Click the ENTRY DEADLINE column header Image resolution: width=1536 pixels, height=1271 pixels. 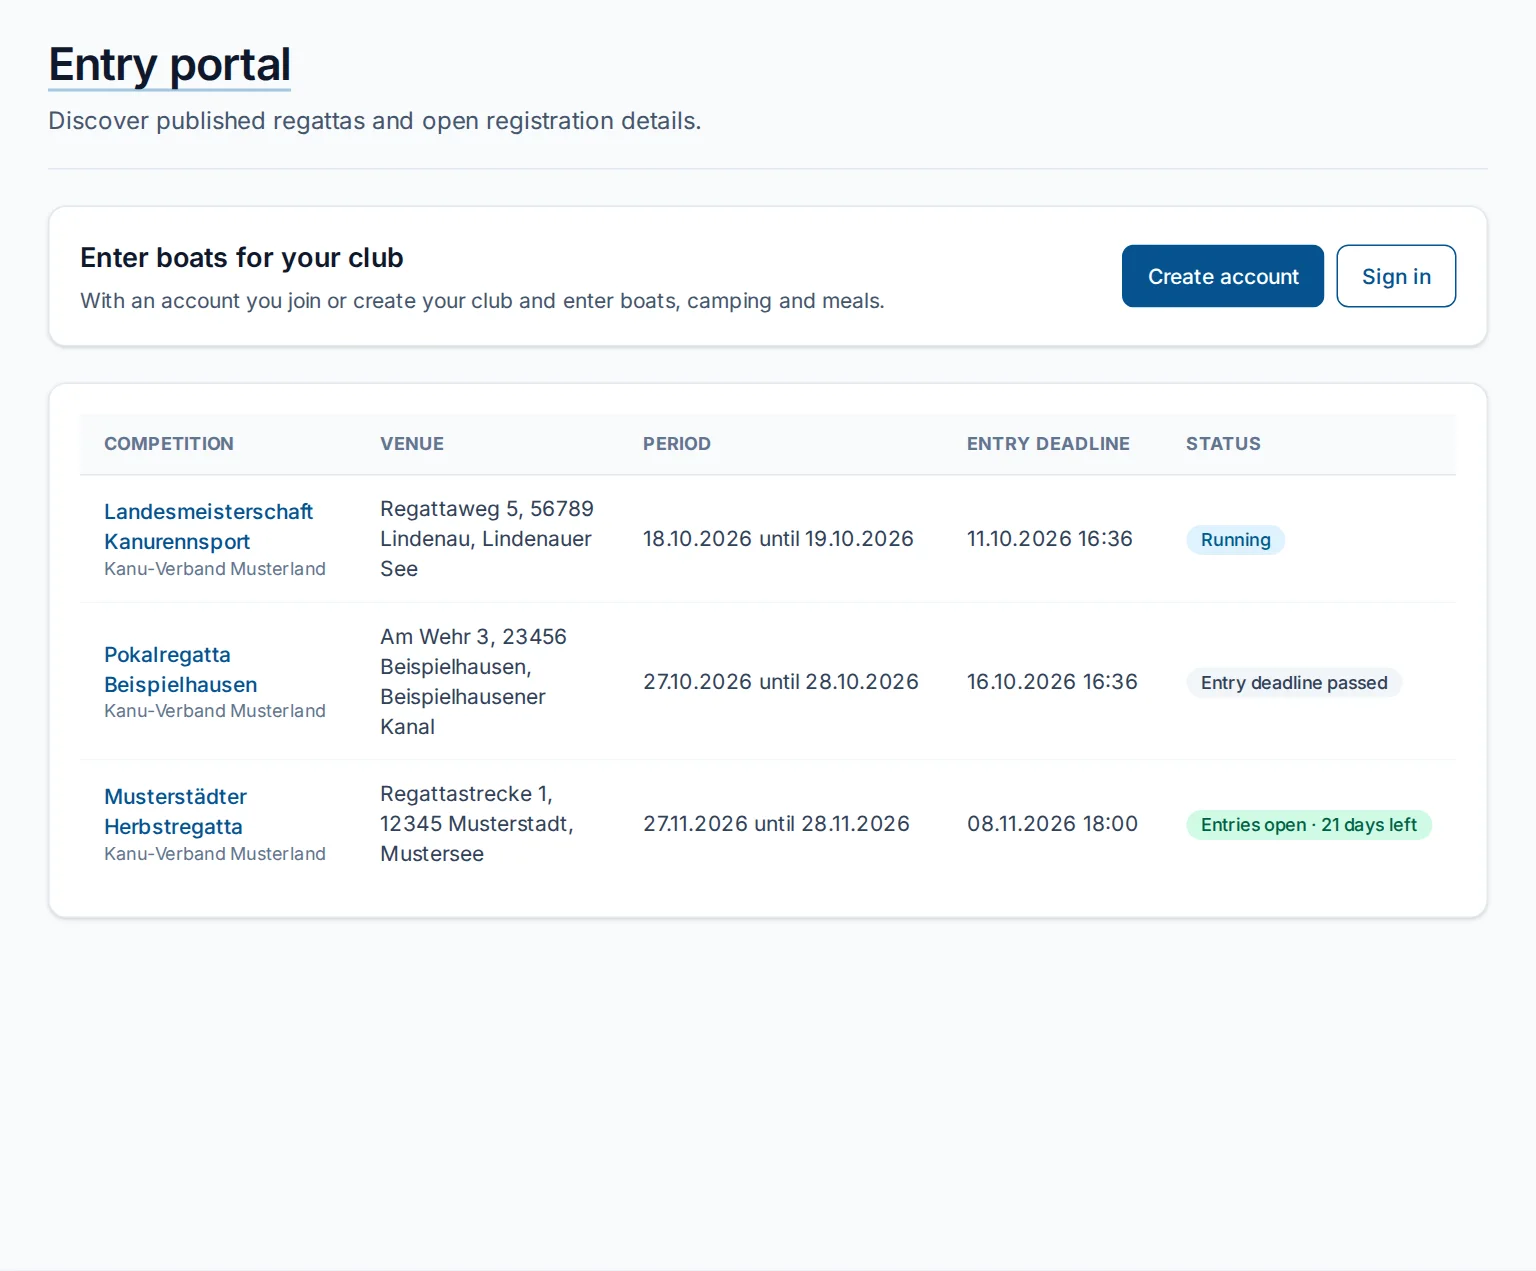click(1048, 444)
